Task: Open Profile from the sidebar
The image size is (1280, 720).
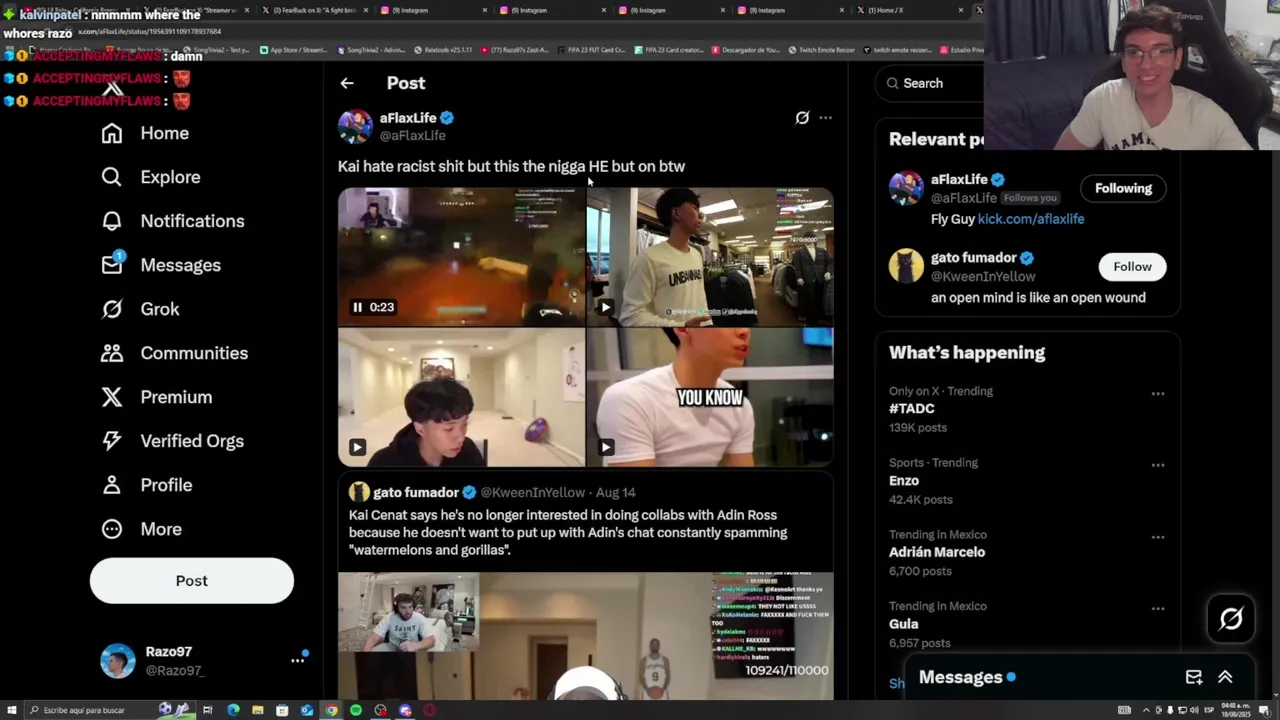Action: (x=146, y=485)
